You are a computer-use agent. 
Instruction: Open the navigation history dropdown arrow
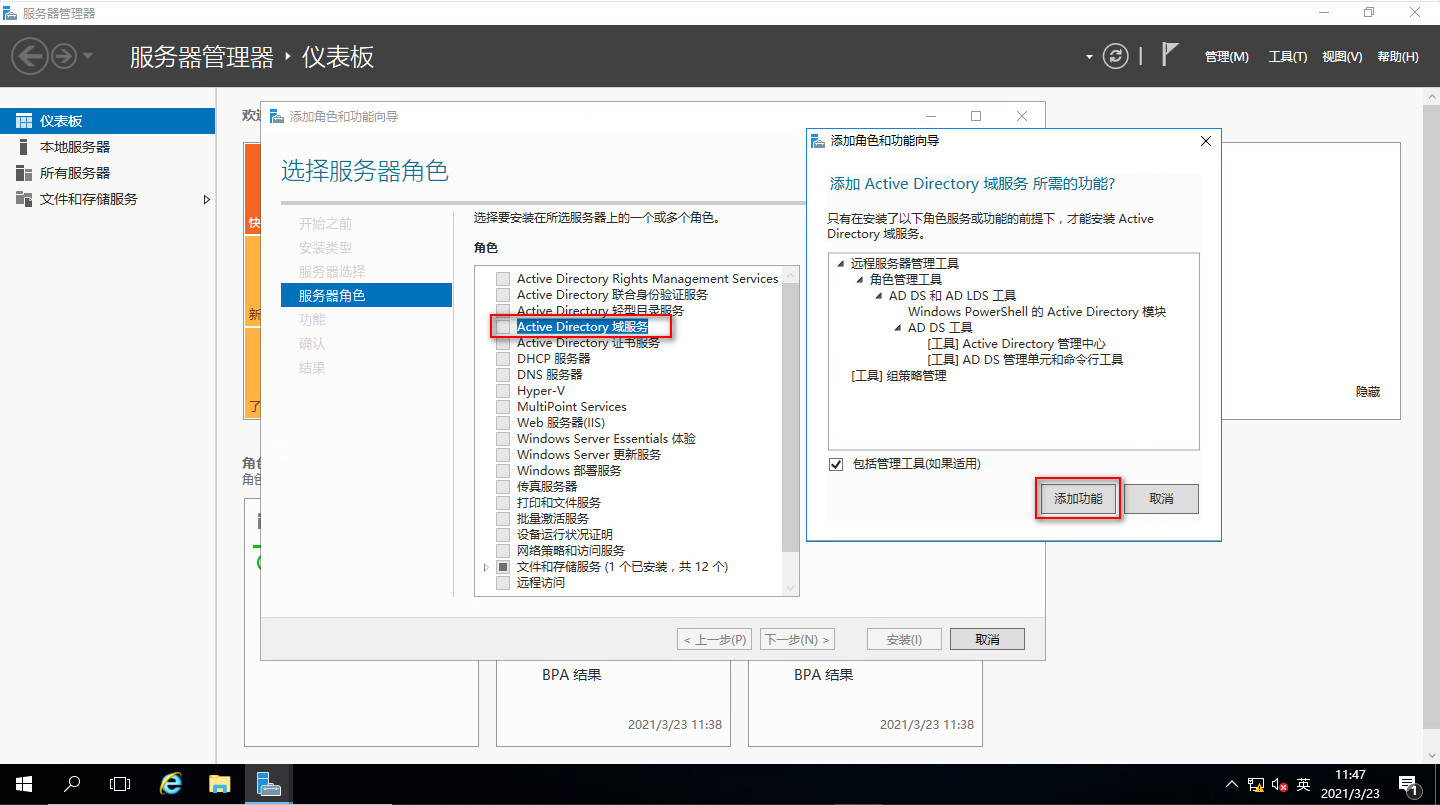[88, 56]
